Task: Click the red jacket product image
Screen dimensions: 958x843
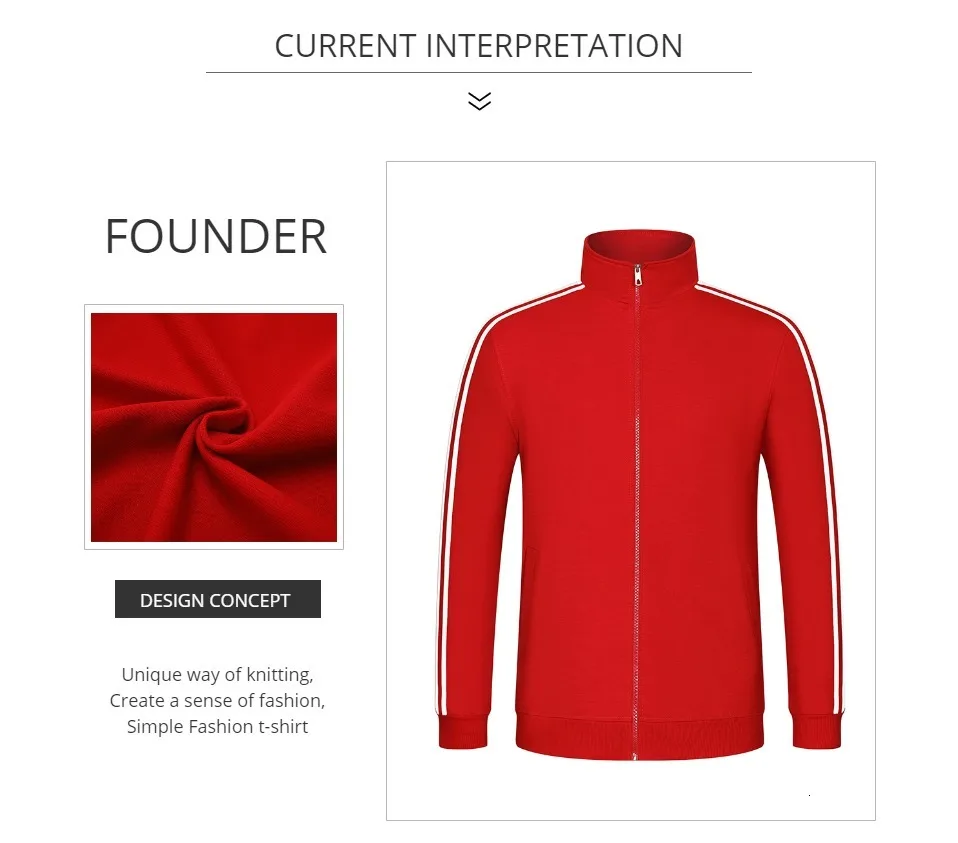Action: pos(631,491)
